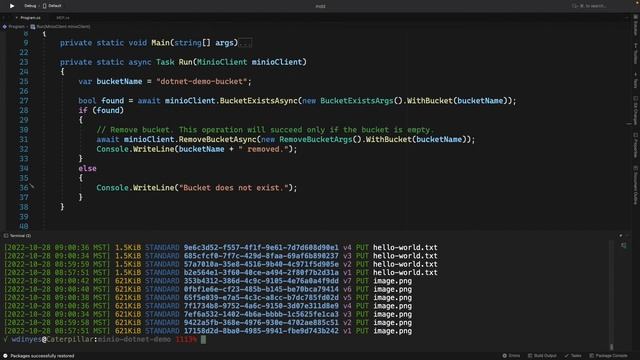Open the Errors pad in status bar
640x360 pixels.
511,356
